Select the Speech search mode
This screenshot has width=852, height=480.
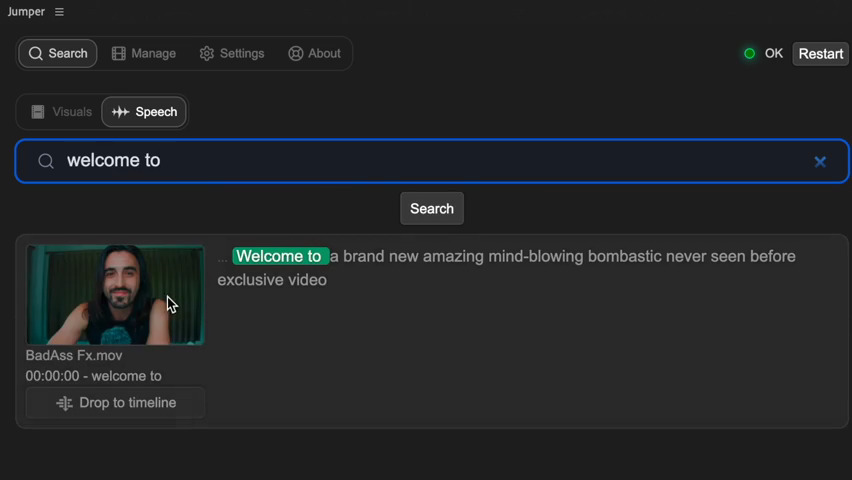144,112
